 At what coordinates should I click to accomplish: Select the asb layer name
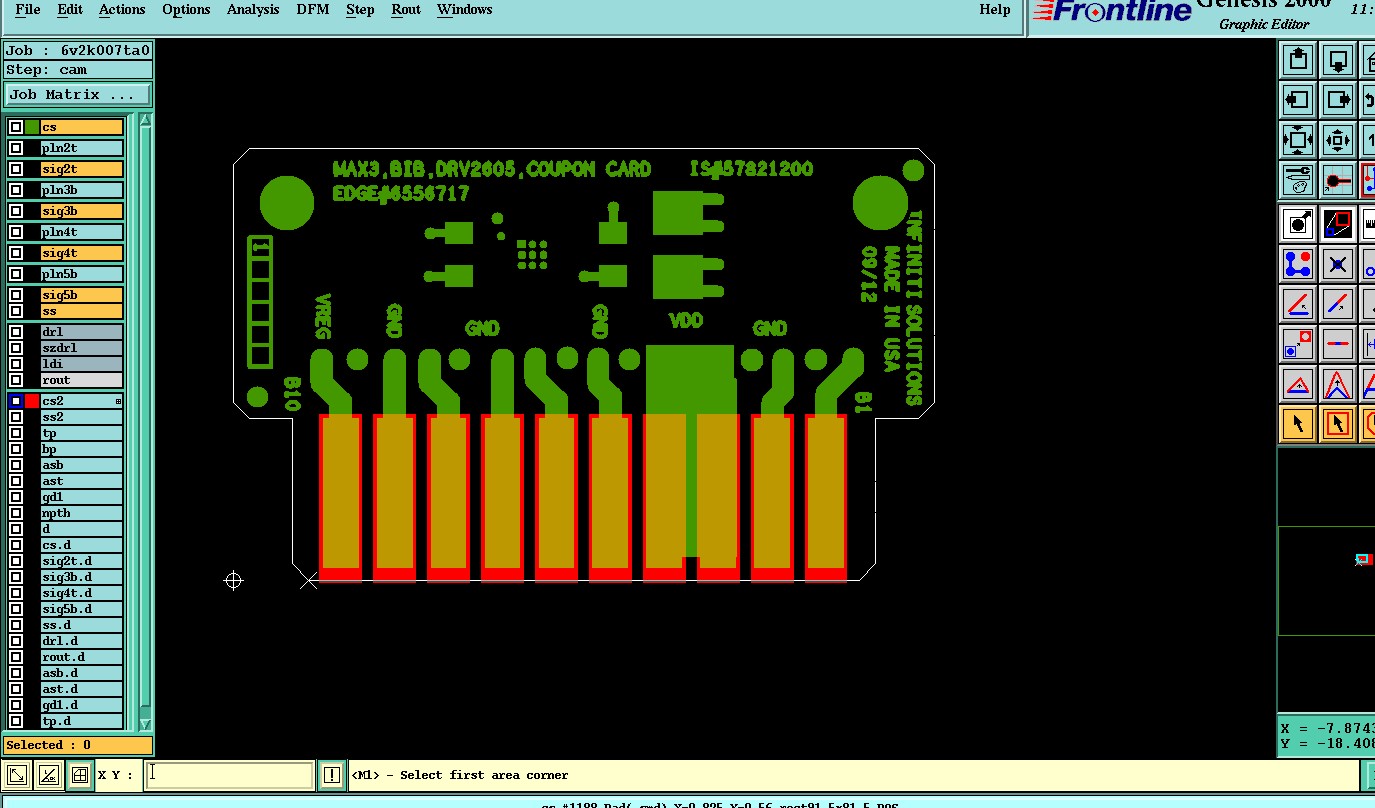[81, 465]
